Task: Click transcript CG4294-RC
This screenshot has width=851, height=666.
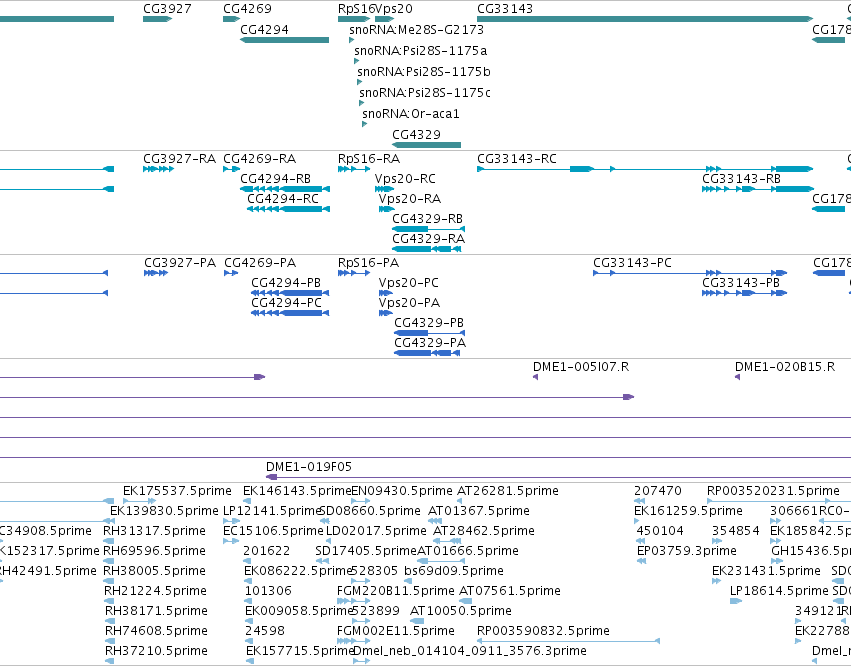Action: click(283, 199)
